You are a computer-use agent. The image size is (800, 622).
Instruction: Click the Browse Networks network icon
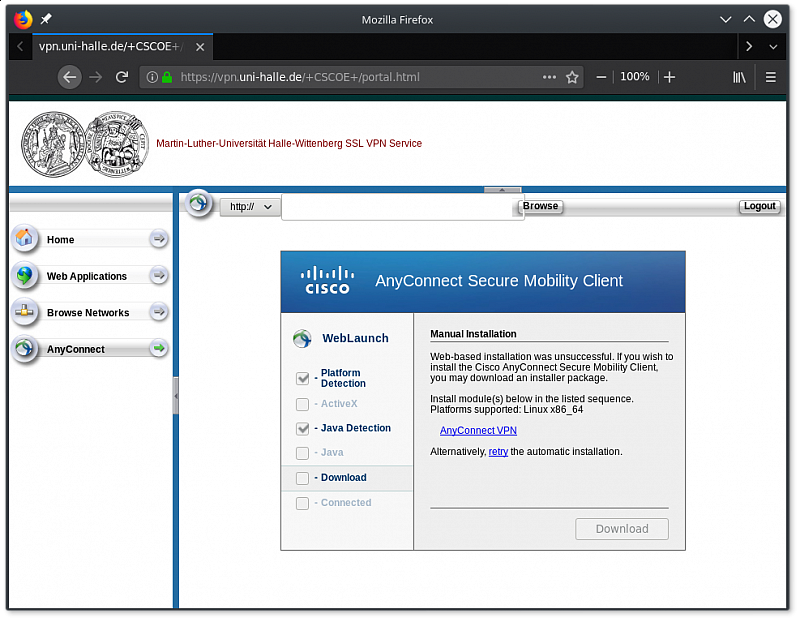[x=24, y=311]
